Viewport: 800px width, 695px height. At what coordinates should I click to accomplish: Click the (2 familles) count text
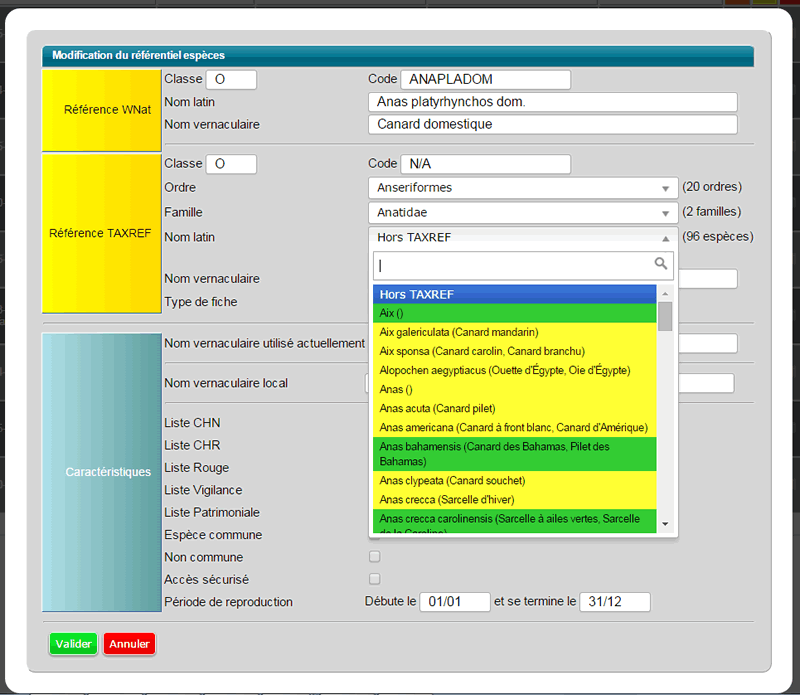711,212
